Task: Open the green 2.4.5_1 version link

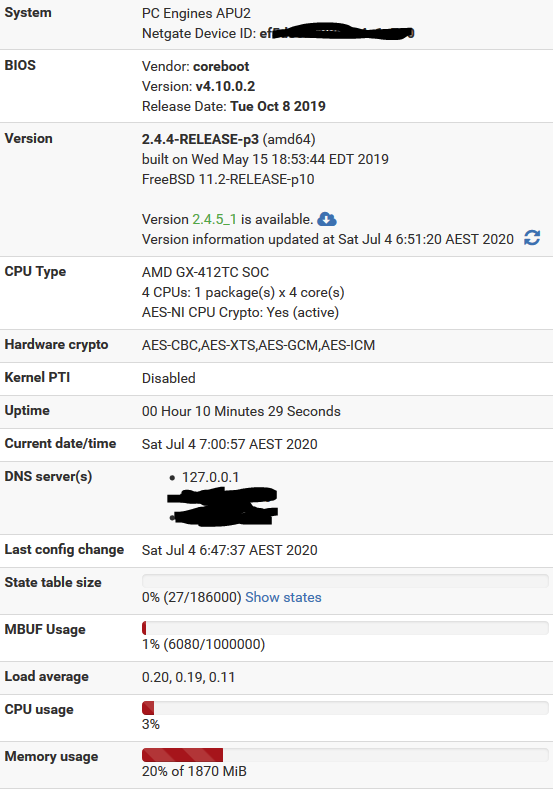Action: pos(214,219)
